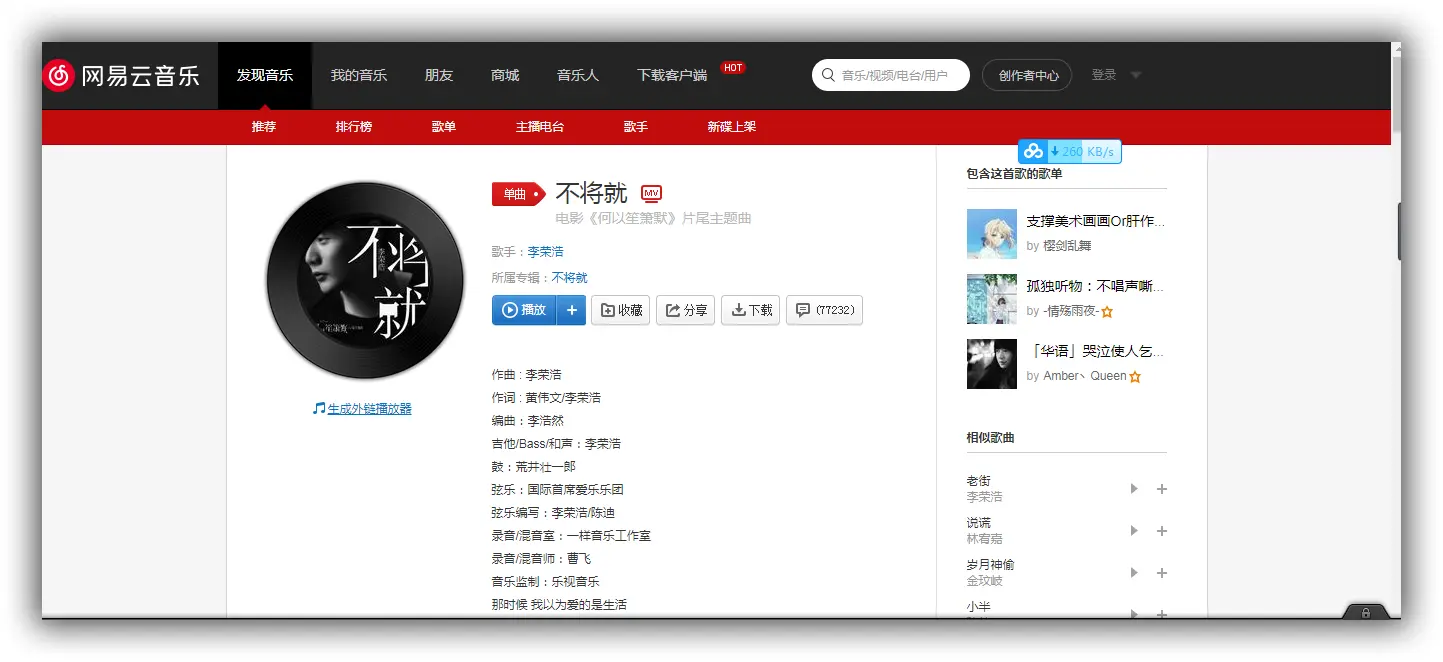Open similar song title 说谎
The height and width of the screenshot is (662, 1443).
pos(979,523)
